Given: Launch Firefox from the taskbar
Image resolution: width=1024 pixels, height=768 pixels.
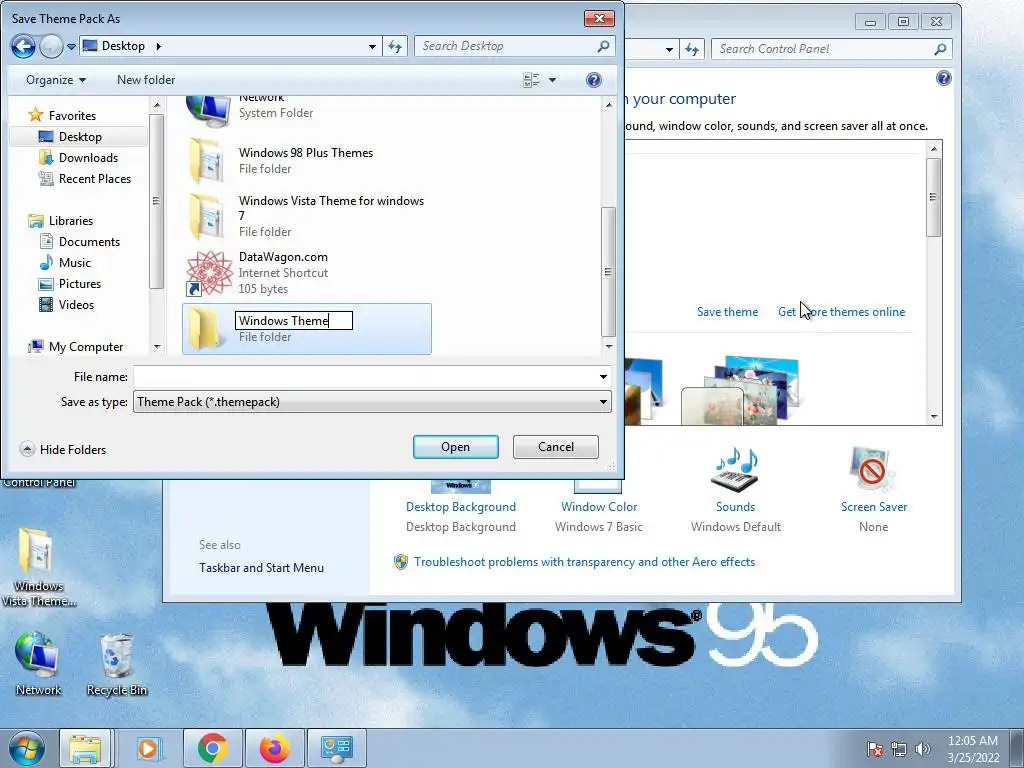Looking at the screenshot, I should [275, 748].
